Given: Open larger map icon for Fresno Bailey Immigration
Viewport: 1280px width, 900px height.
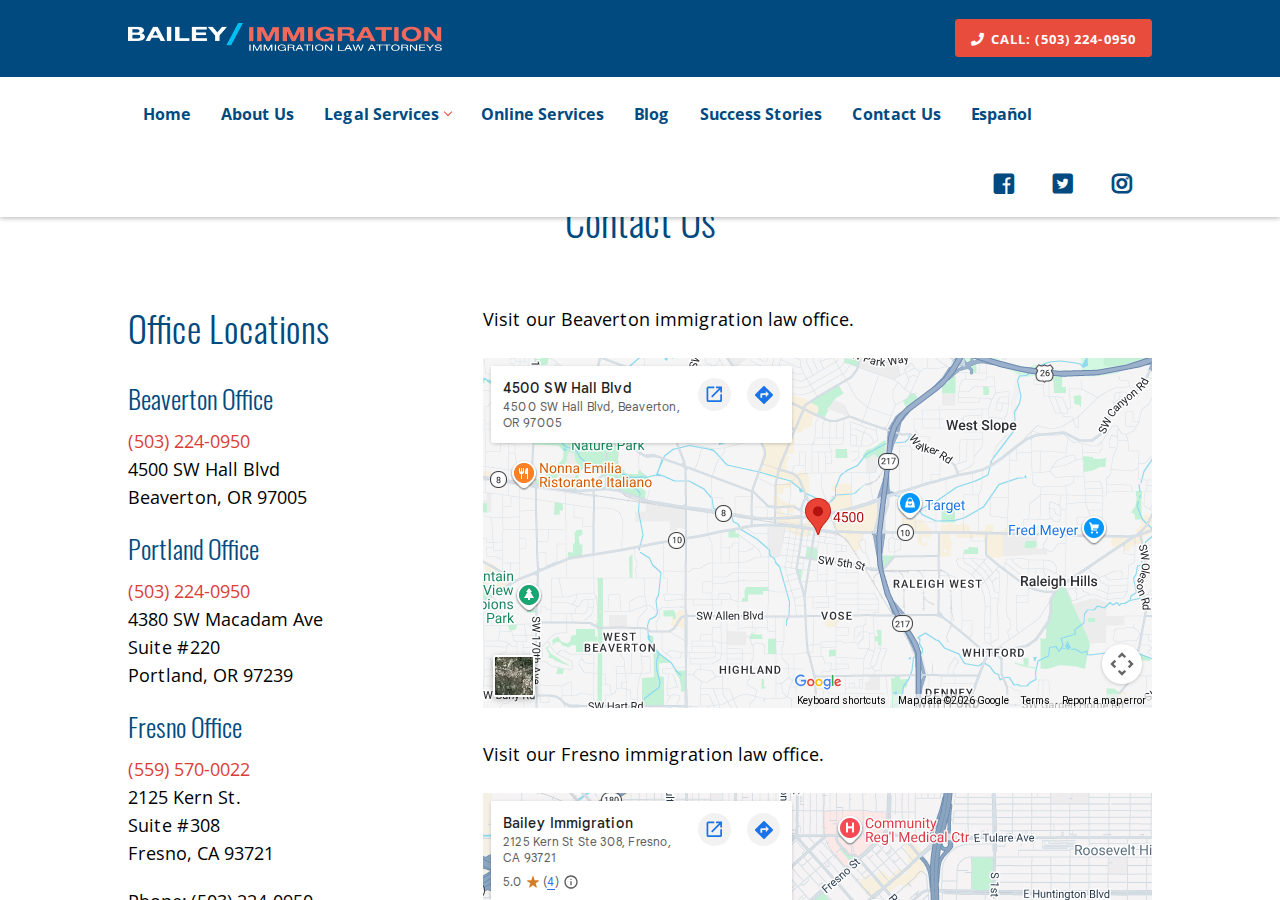Looking at the screenshot, I should pyautogui.click(x=714, y=829).
